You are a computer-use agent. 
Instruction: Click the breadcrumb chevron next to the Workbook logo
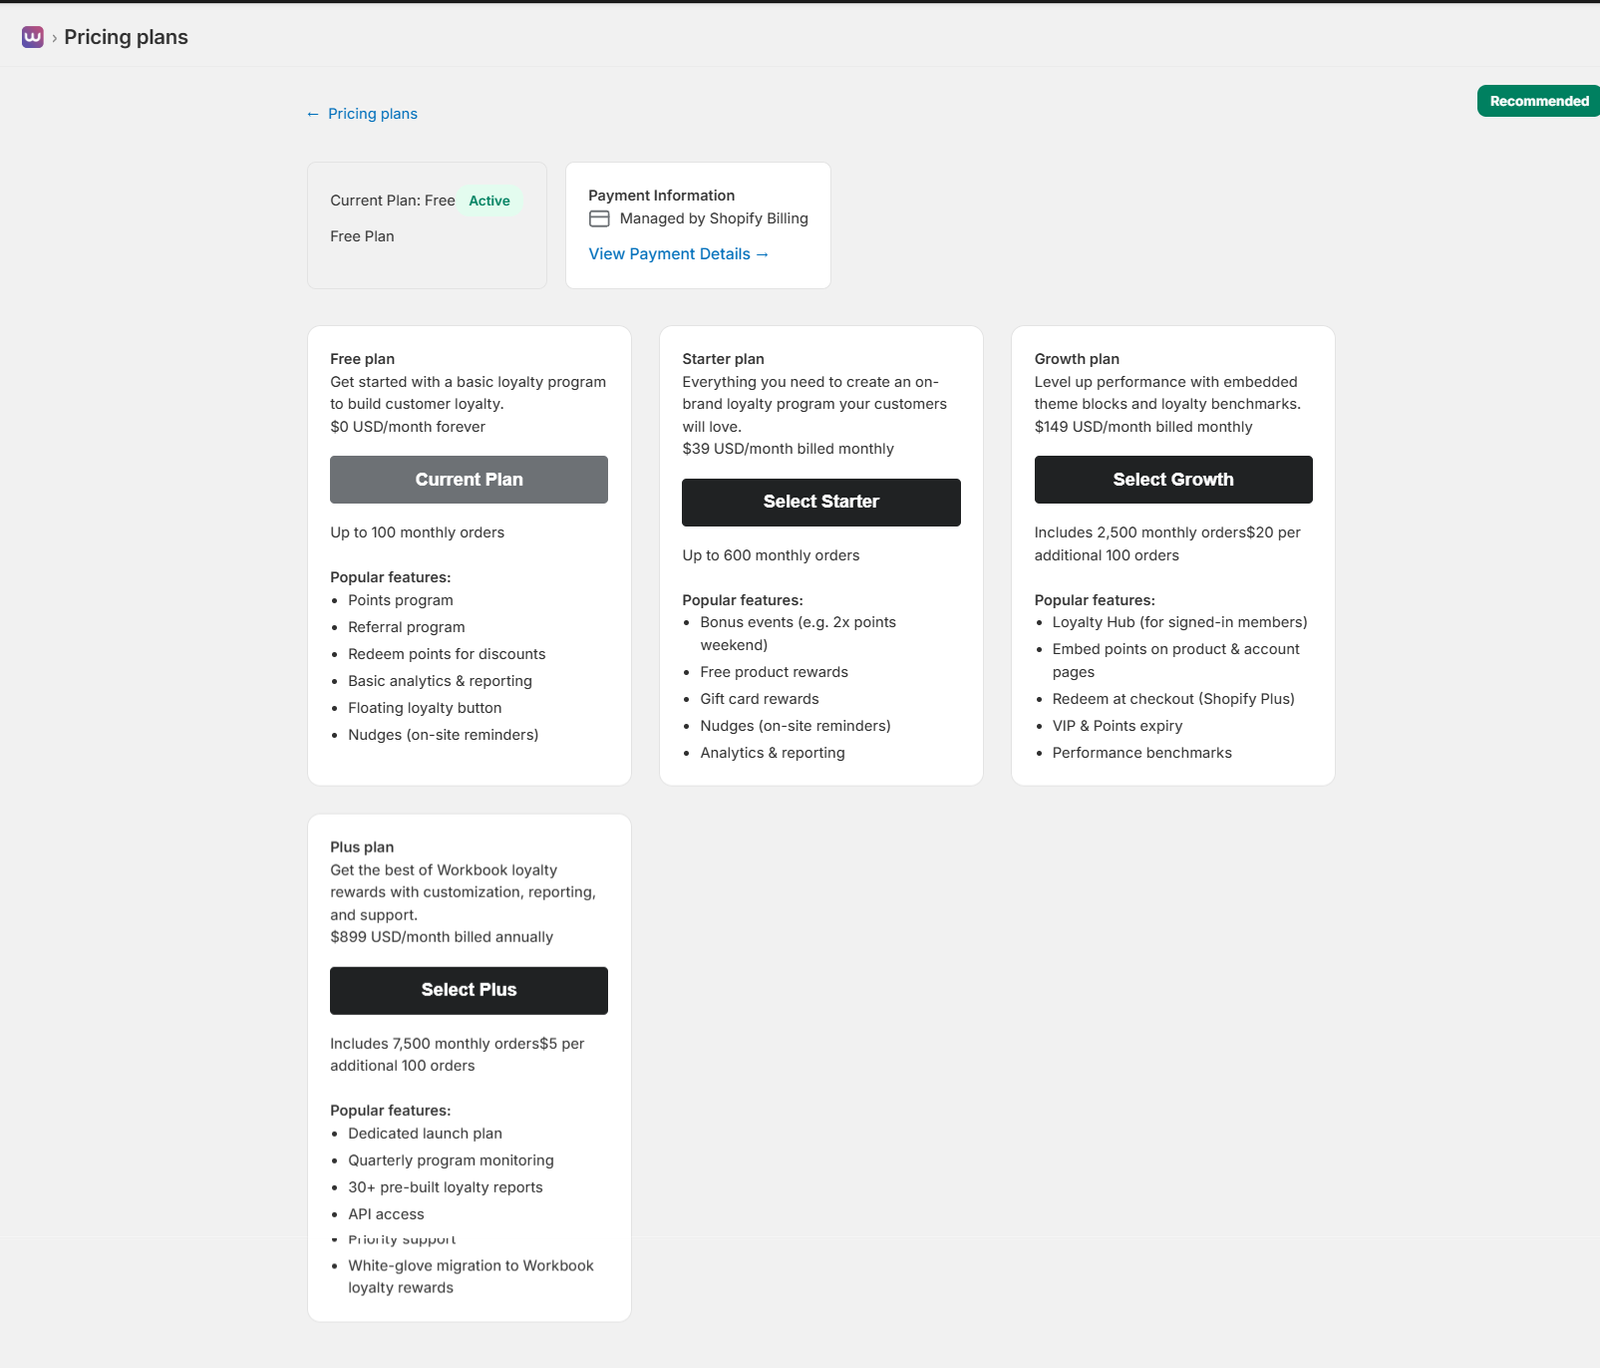pyautogui.click(x=53, y=37)
